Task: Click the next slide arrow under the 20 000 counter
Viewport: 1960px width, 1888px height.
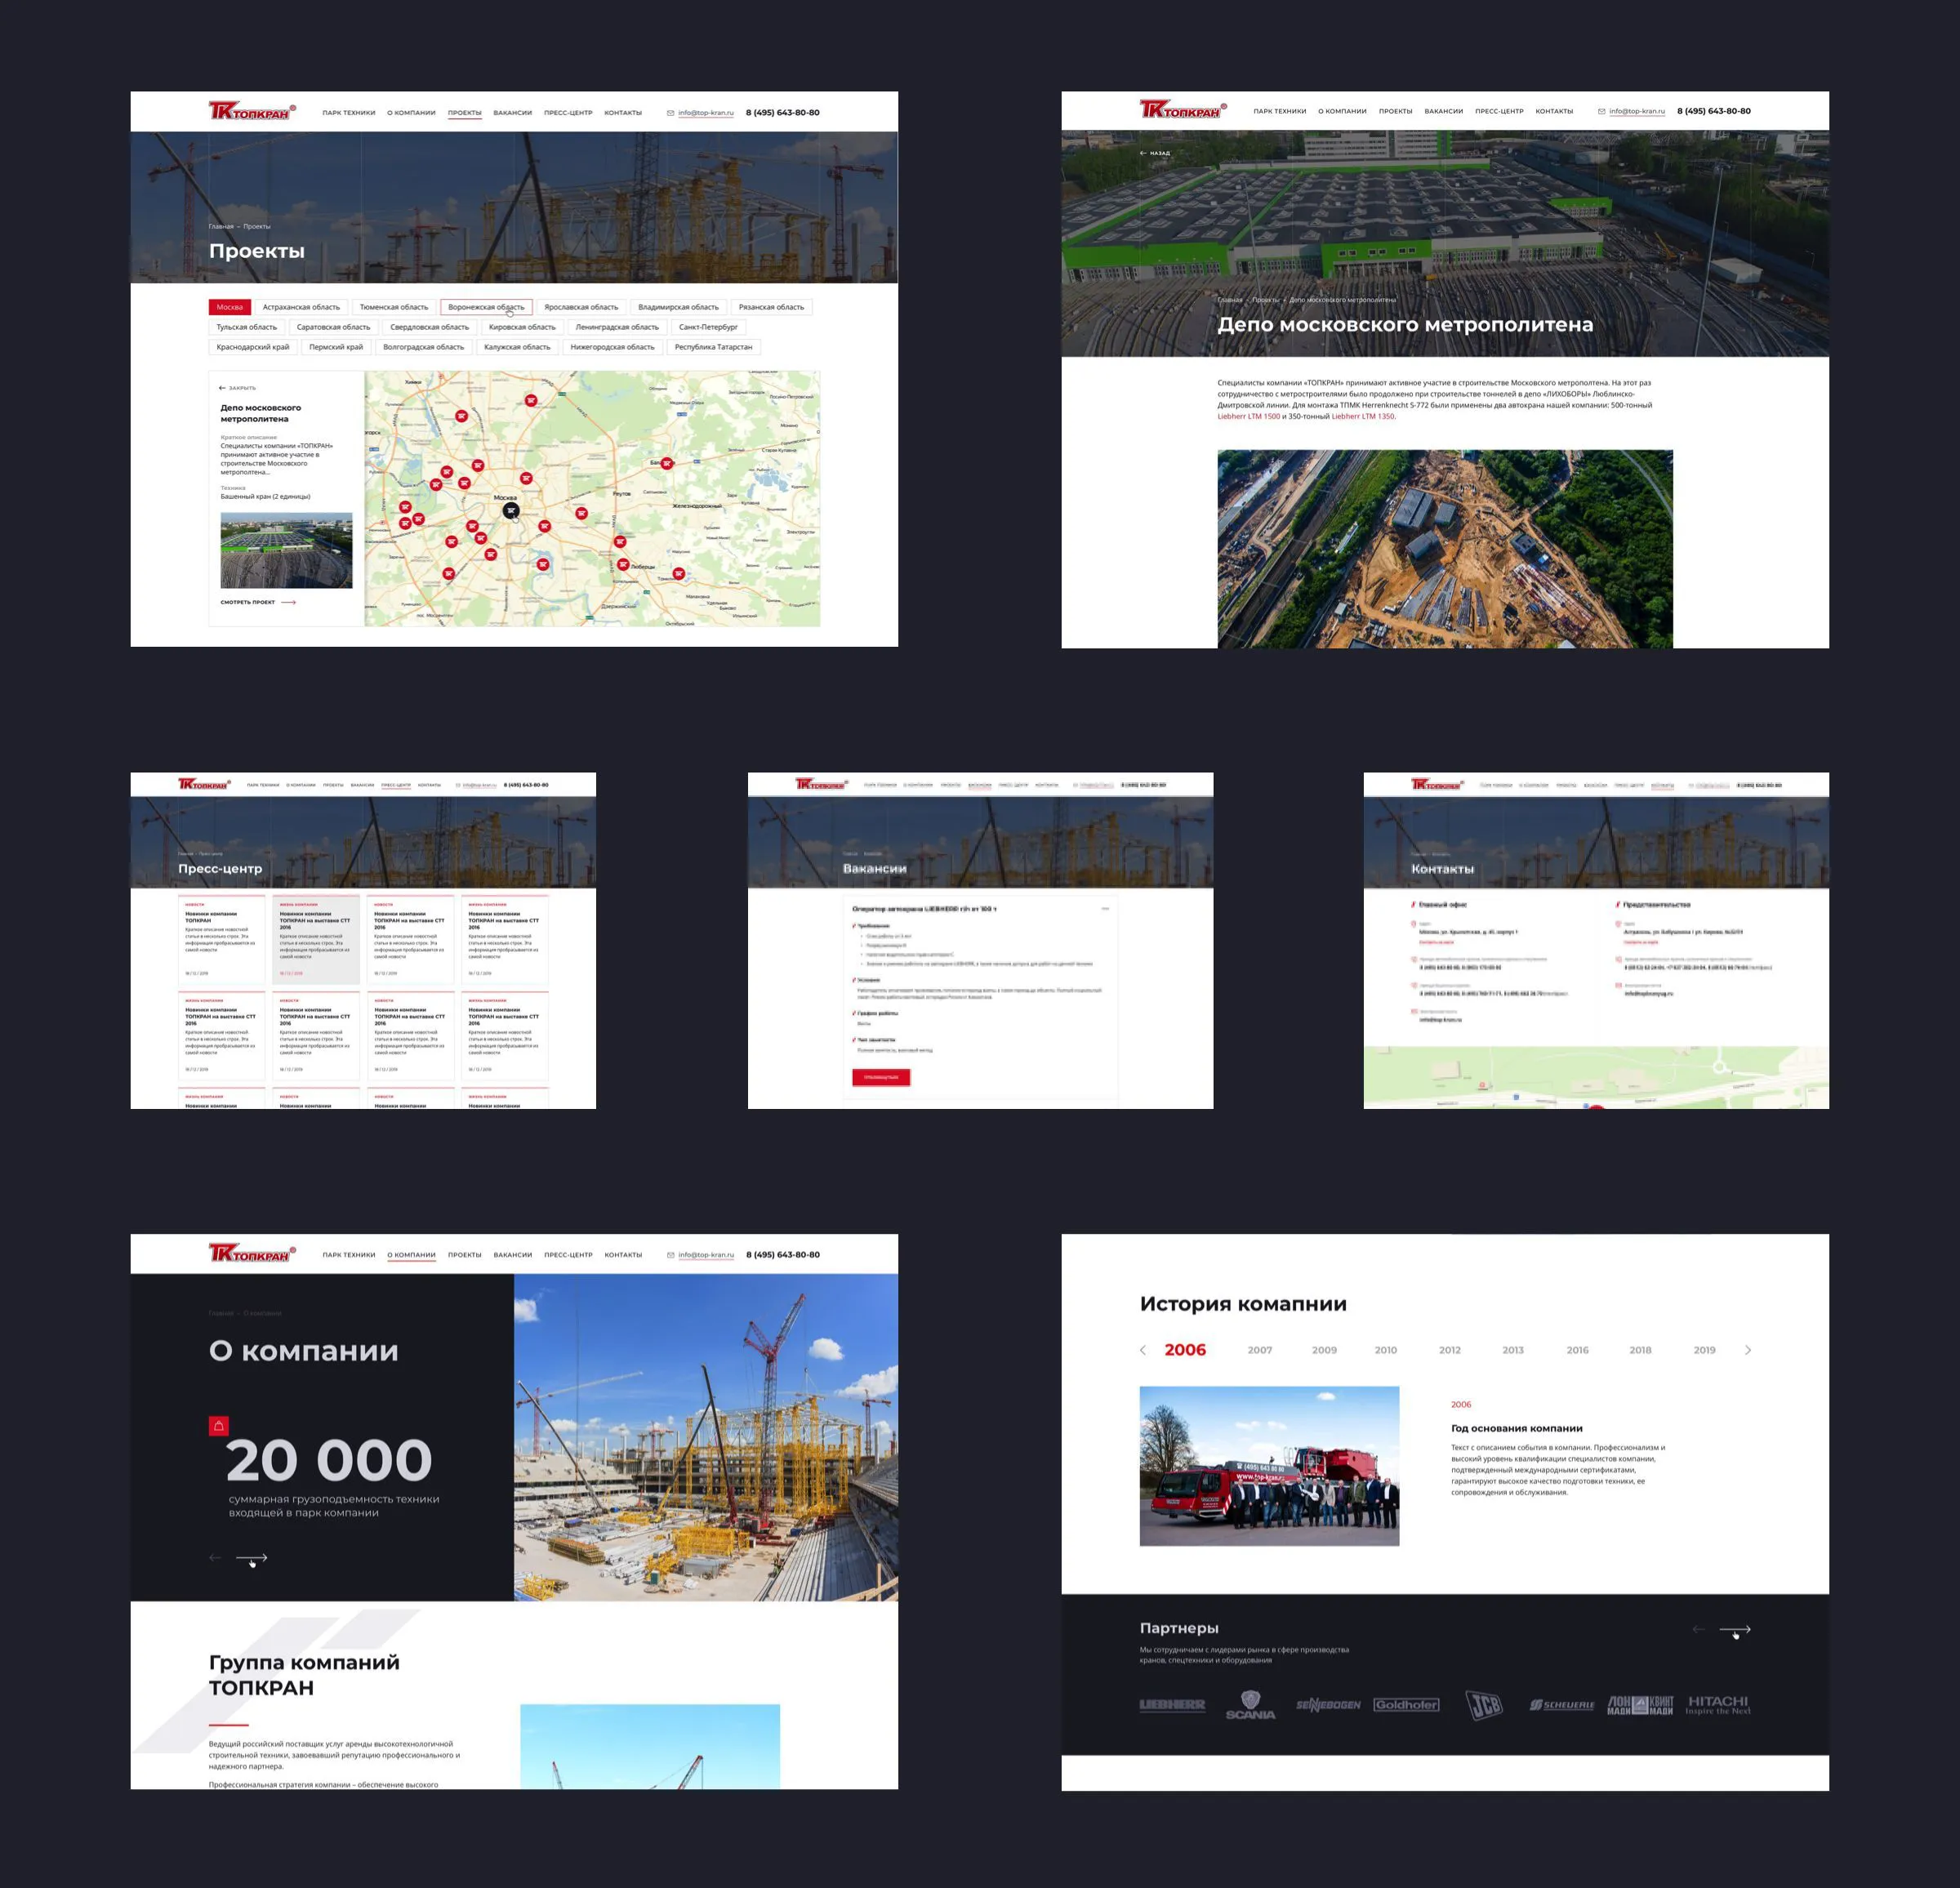Action: 251,1558
